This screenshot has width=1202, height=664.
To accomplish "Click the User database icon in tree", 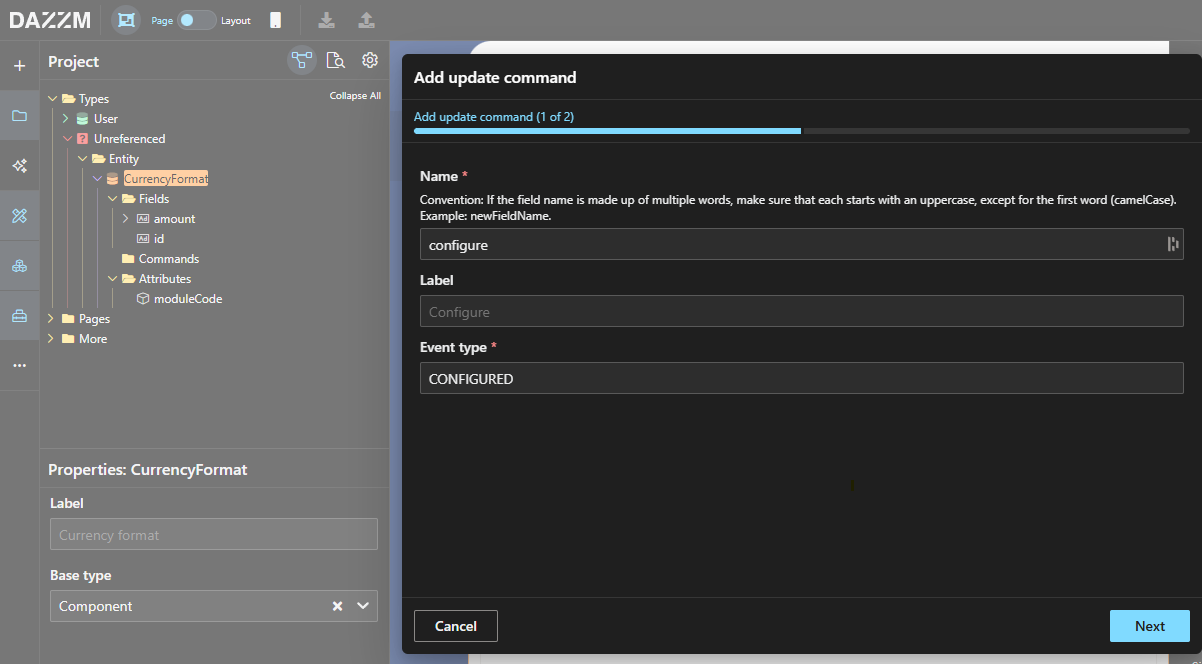I will [x=83, y=119].
